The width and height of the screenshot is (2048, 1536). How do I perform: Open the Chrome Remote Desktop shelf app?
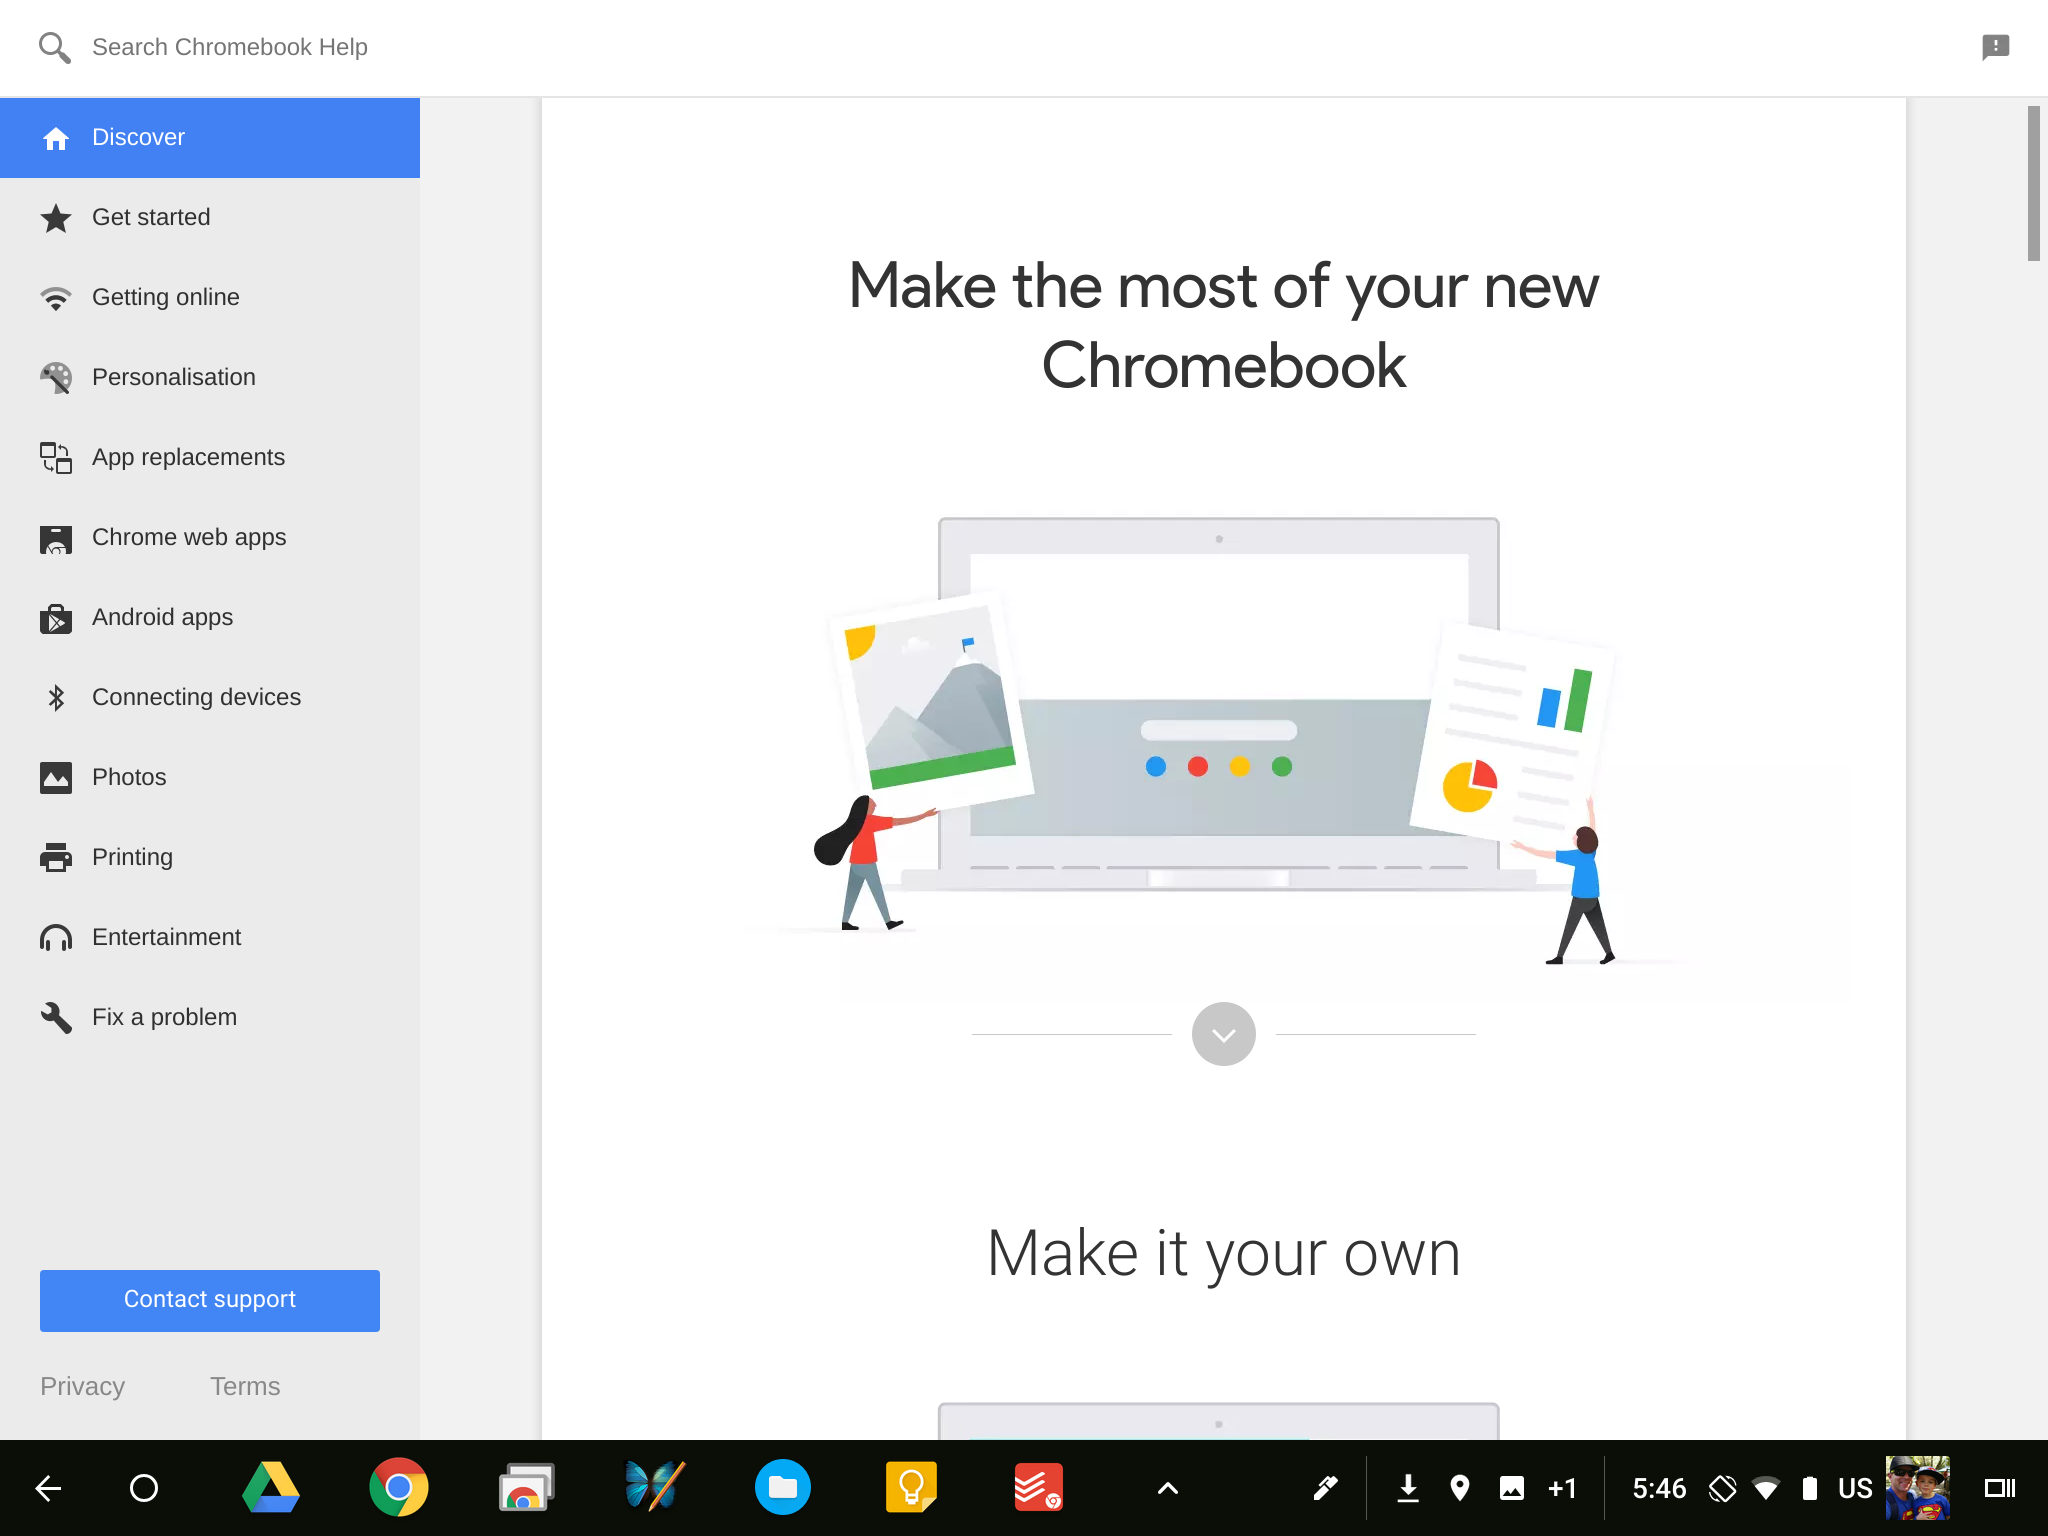coord(526,1488)
